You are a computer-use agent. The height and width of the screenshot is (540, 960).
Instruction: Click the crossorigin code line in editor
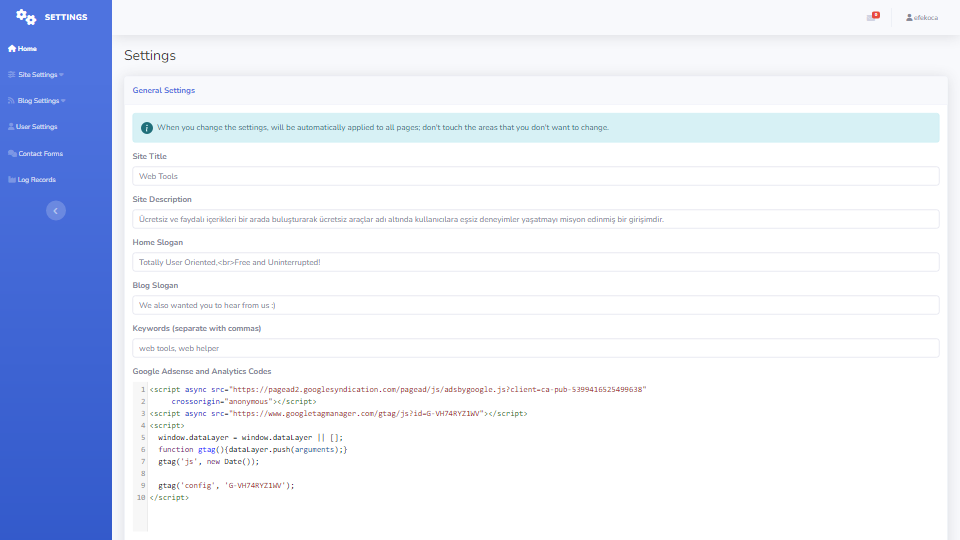244,402
